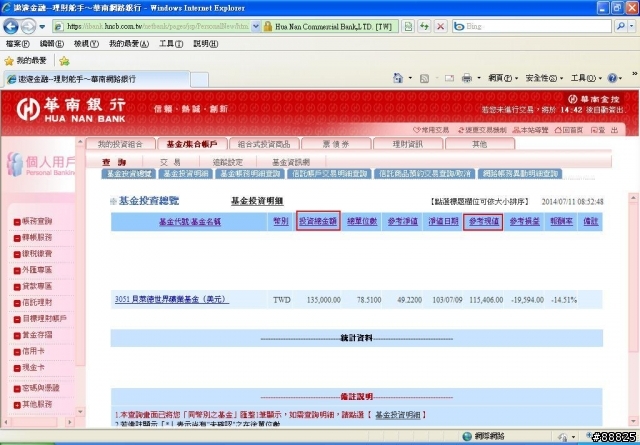Click the 網路帳務異動明細查詢 blue button

tap(520, 174)
